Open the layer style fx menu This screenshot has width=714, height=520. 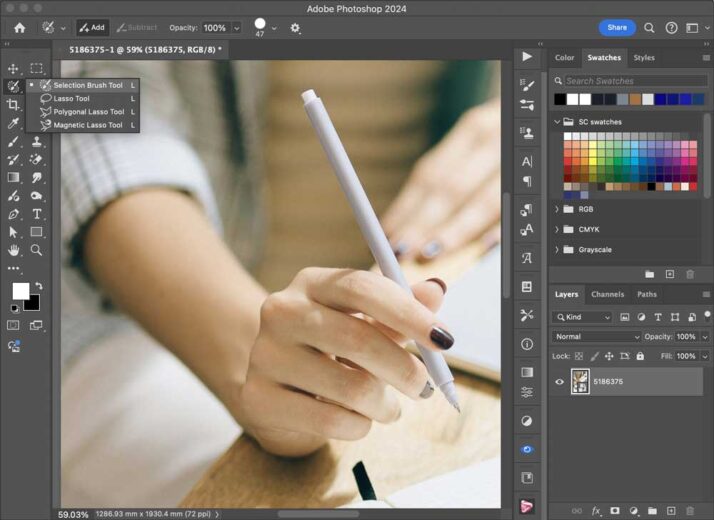tap(596, 510)
